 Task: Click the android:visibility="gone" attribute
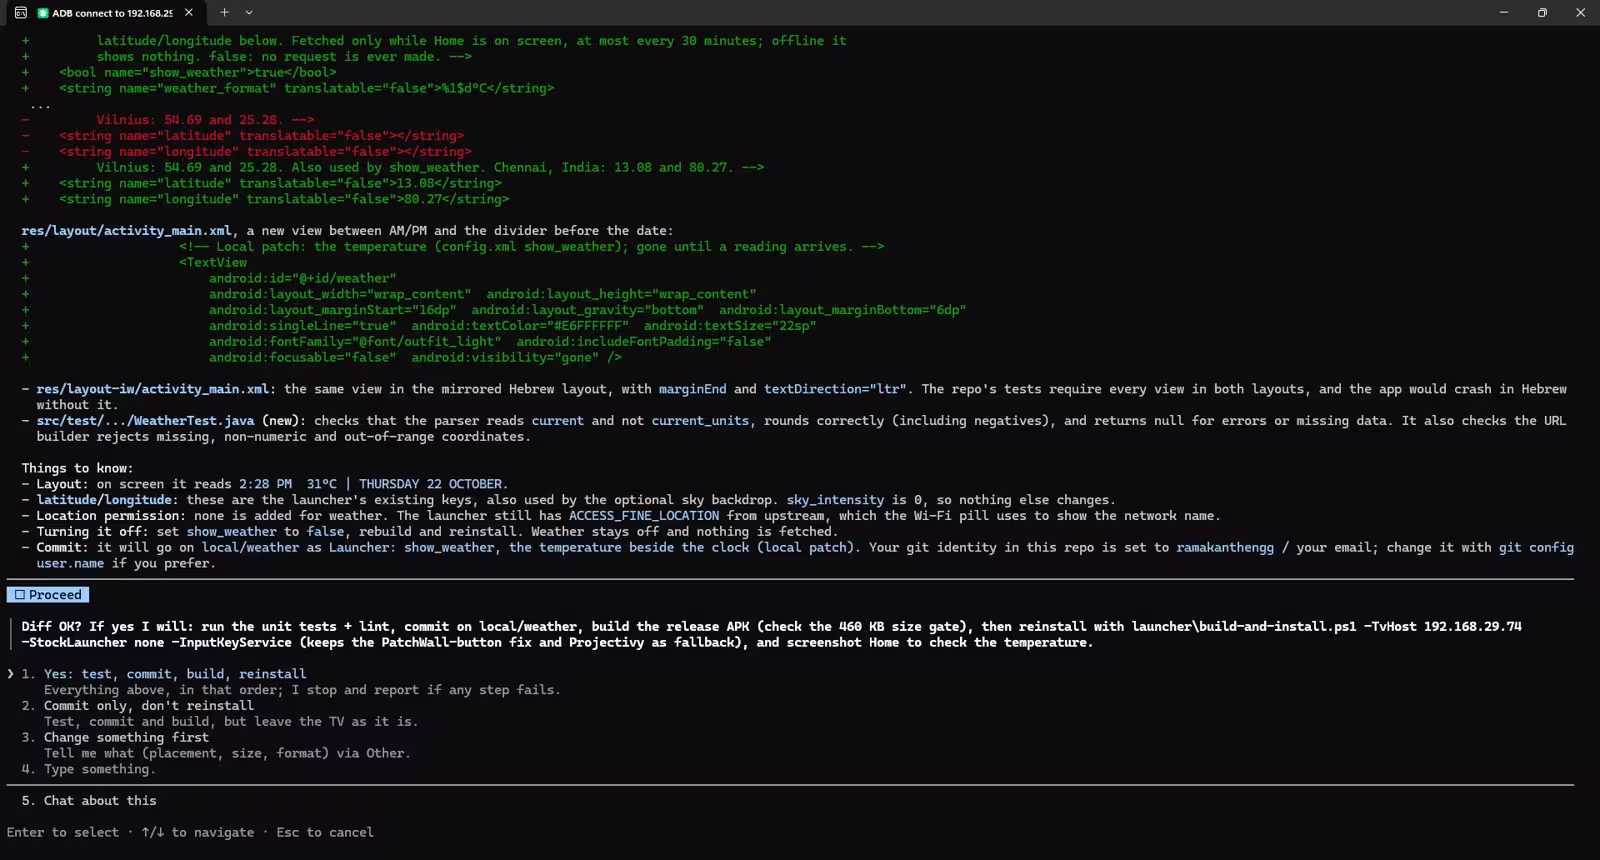tap(505, 358)
